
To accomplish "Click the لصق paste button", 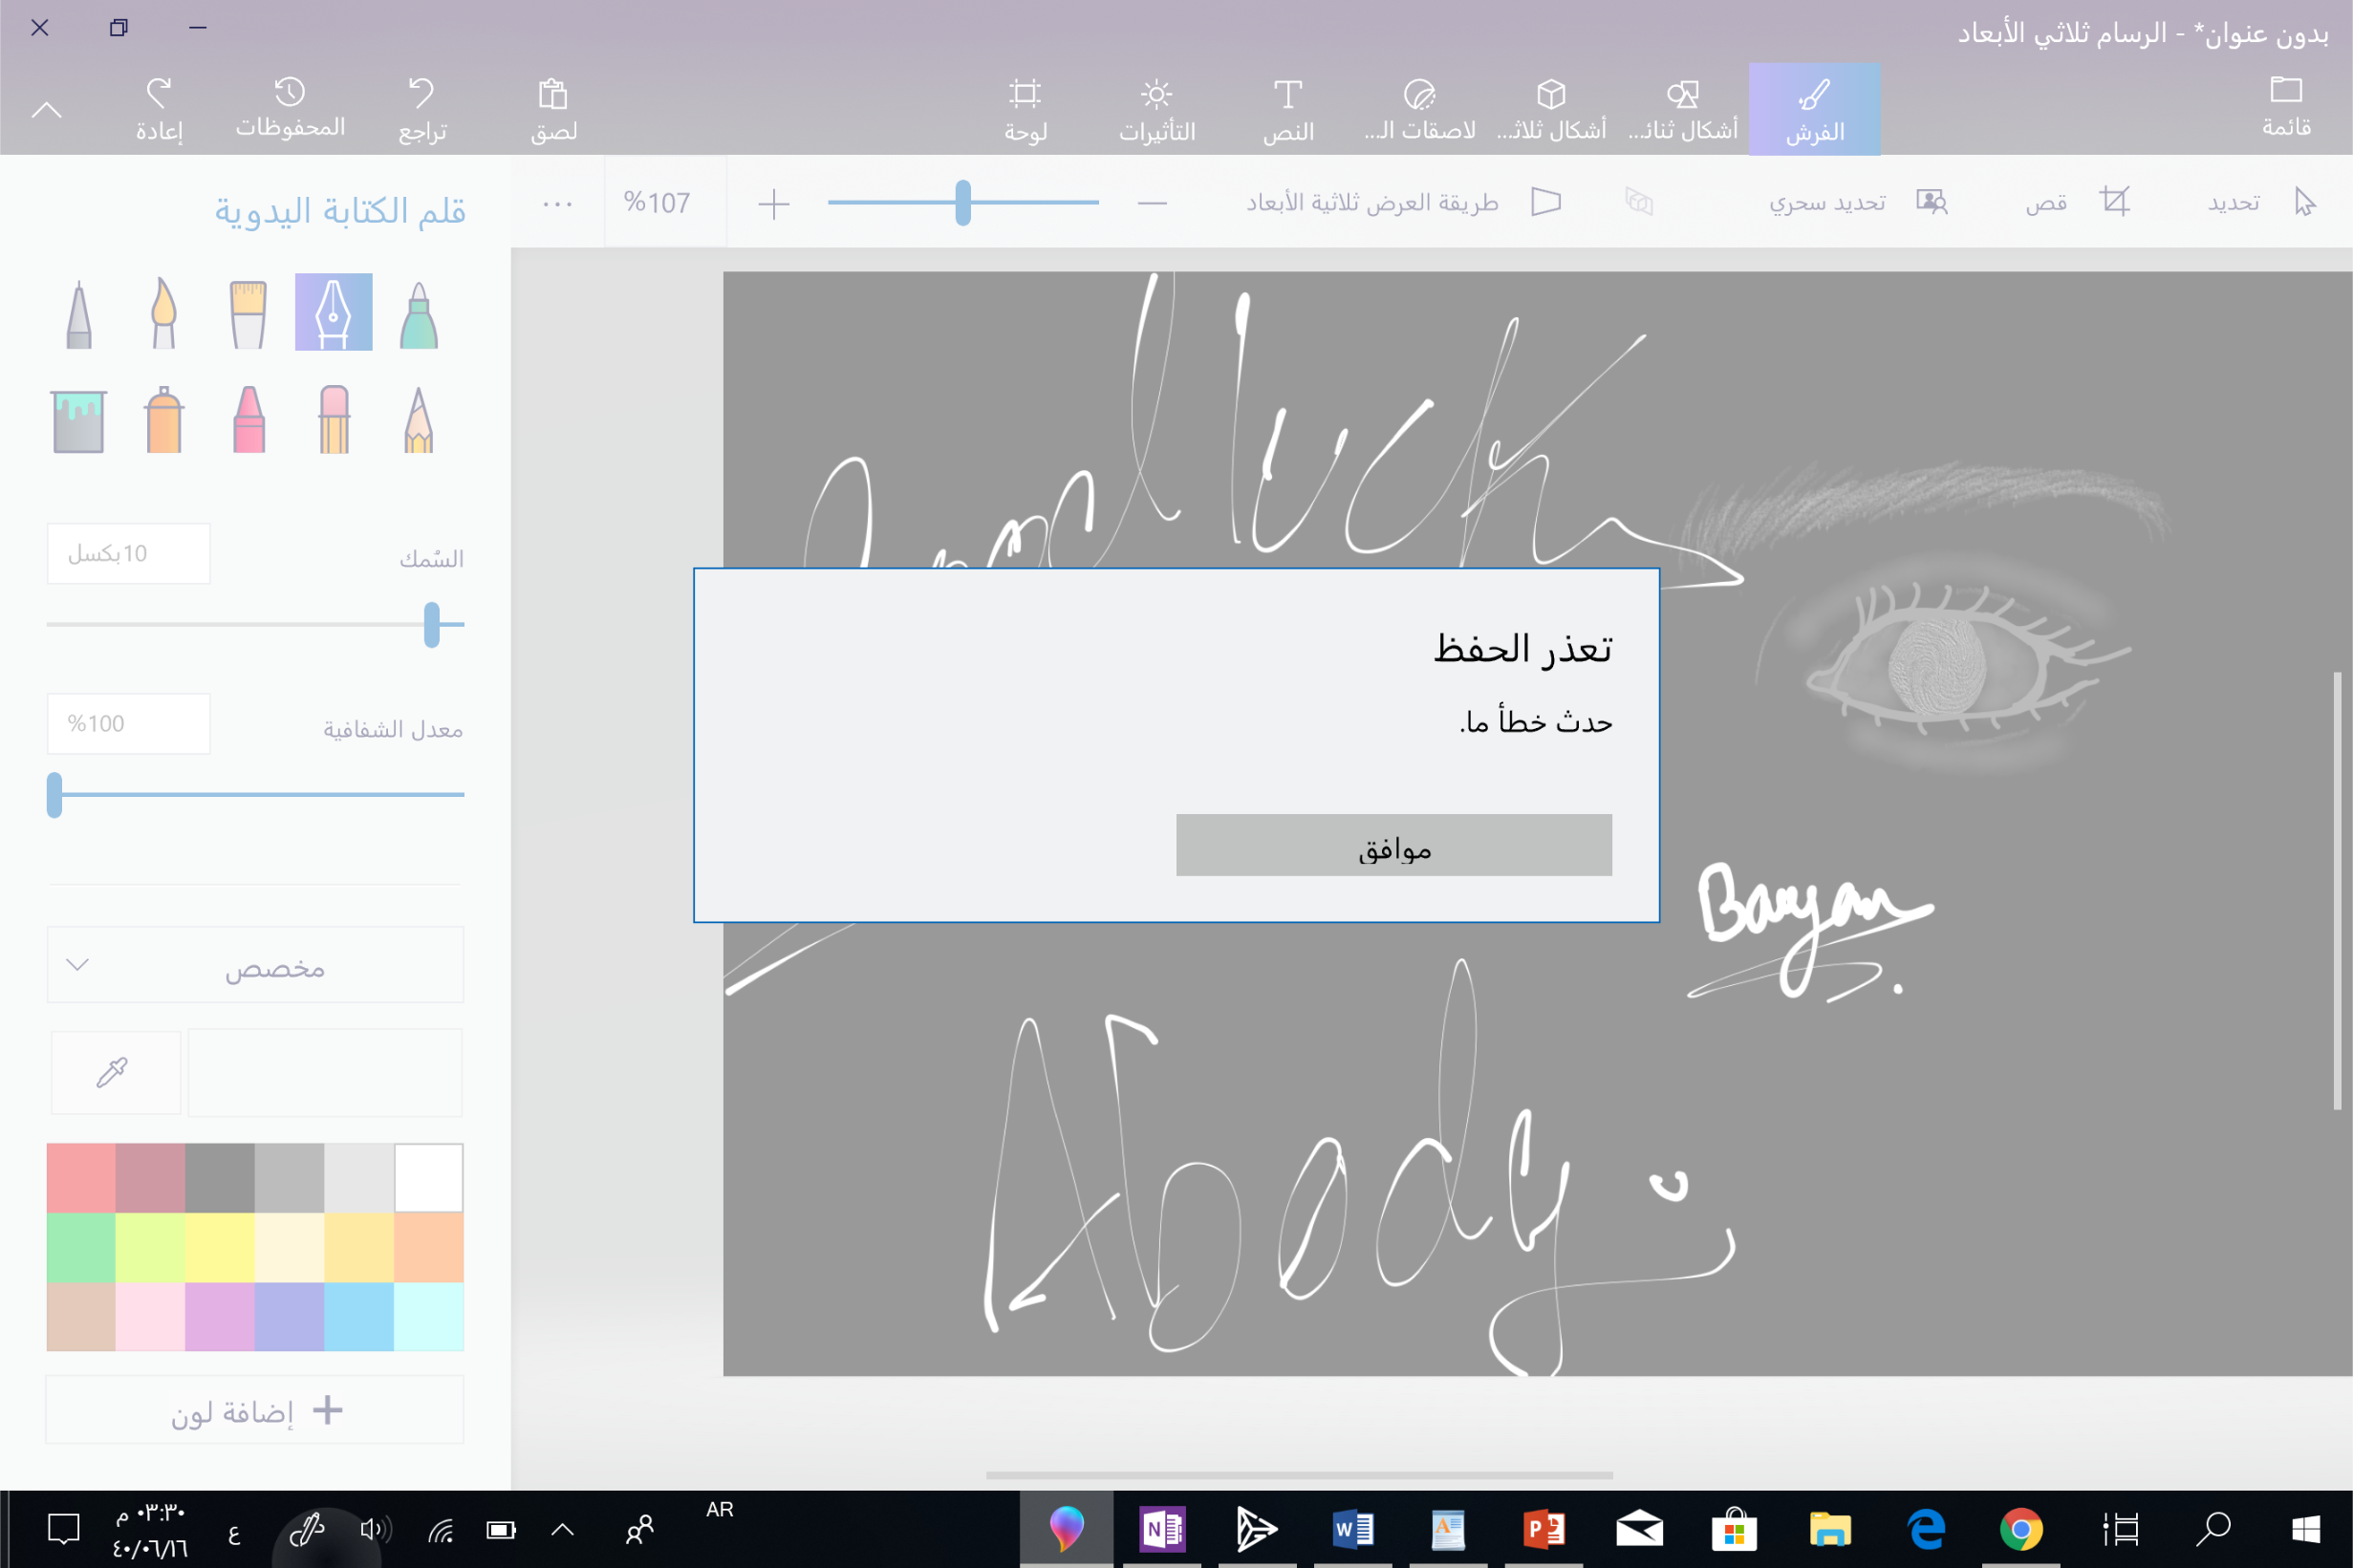I will click(x=553, y=108).
